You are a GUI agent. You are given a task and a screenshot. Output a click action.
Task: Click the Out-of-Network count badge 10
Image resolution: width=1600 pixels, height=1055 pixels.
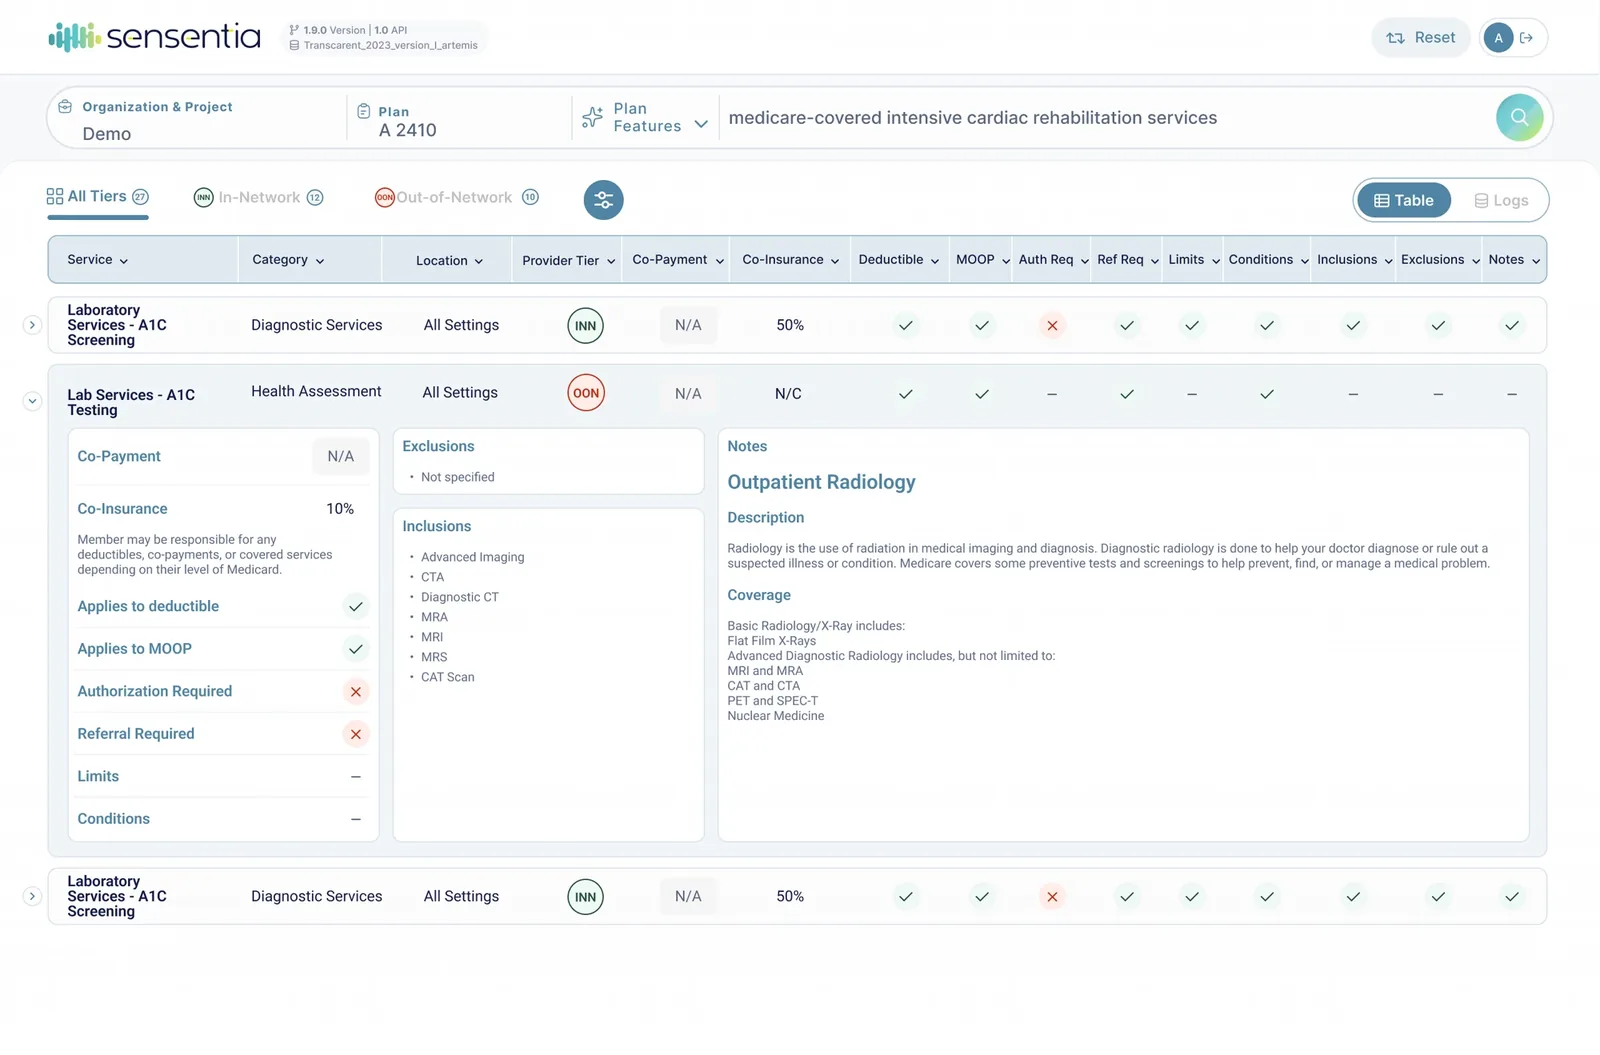pyautogui.click(x=531, y=197)
